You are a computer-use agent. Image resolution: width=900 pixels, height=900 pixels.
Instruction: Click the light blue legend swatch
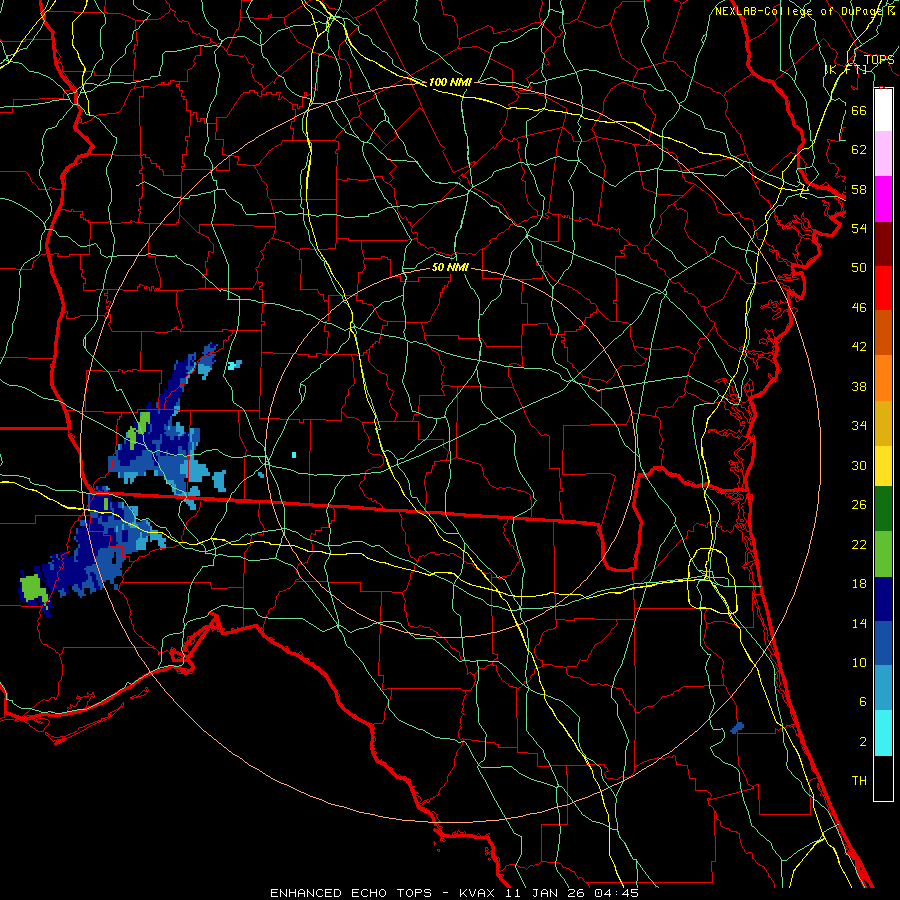(883, 688)
